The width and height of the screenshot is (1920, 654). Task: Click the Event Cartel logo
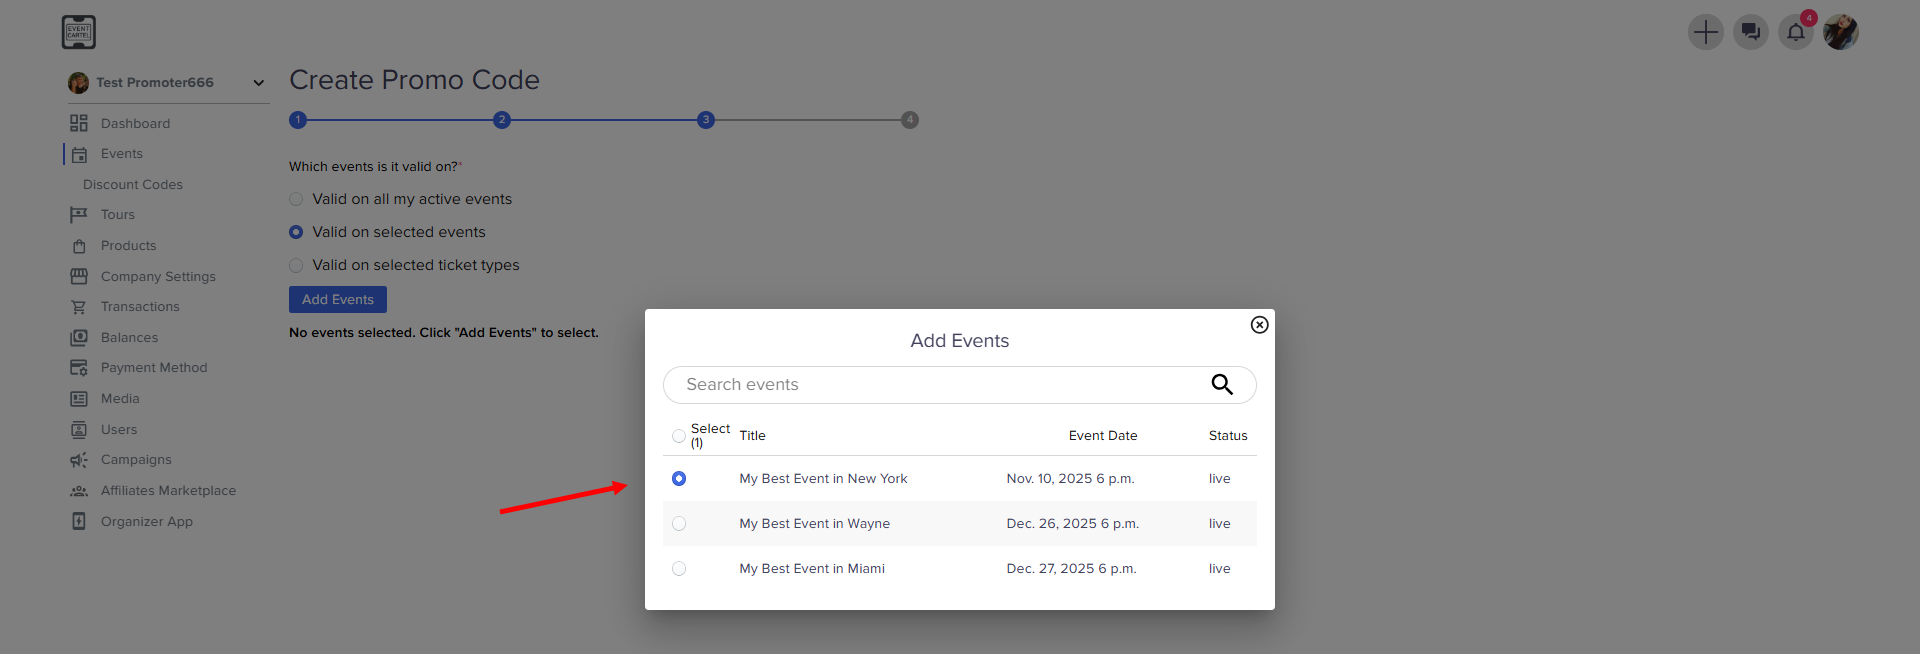pyautogui.click(x=79, y=32)
